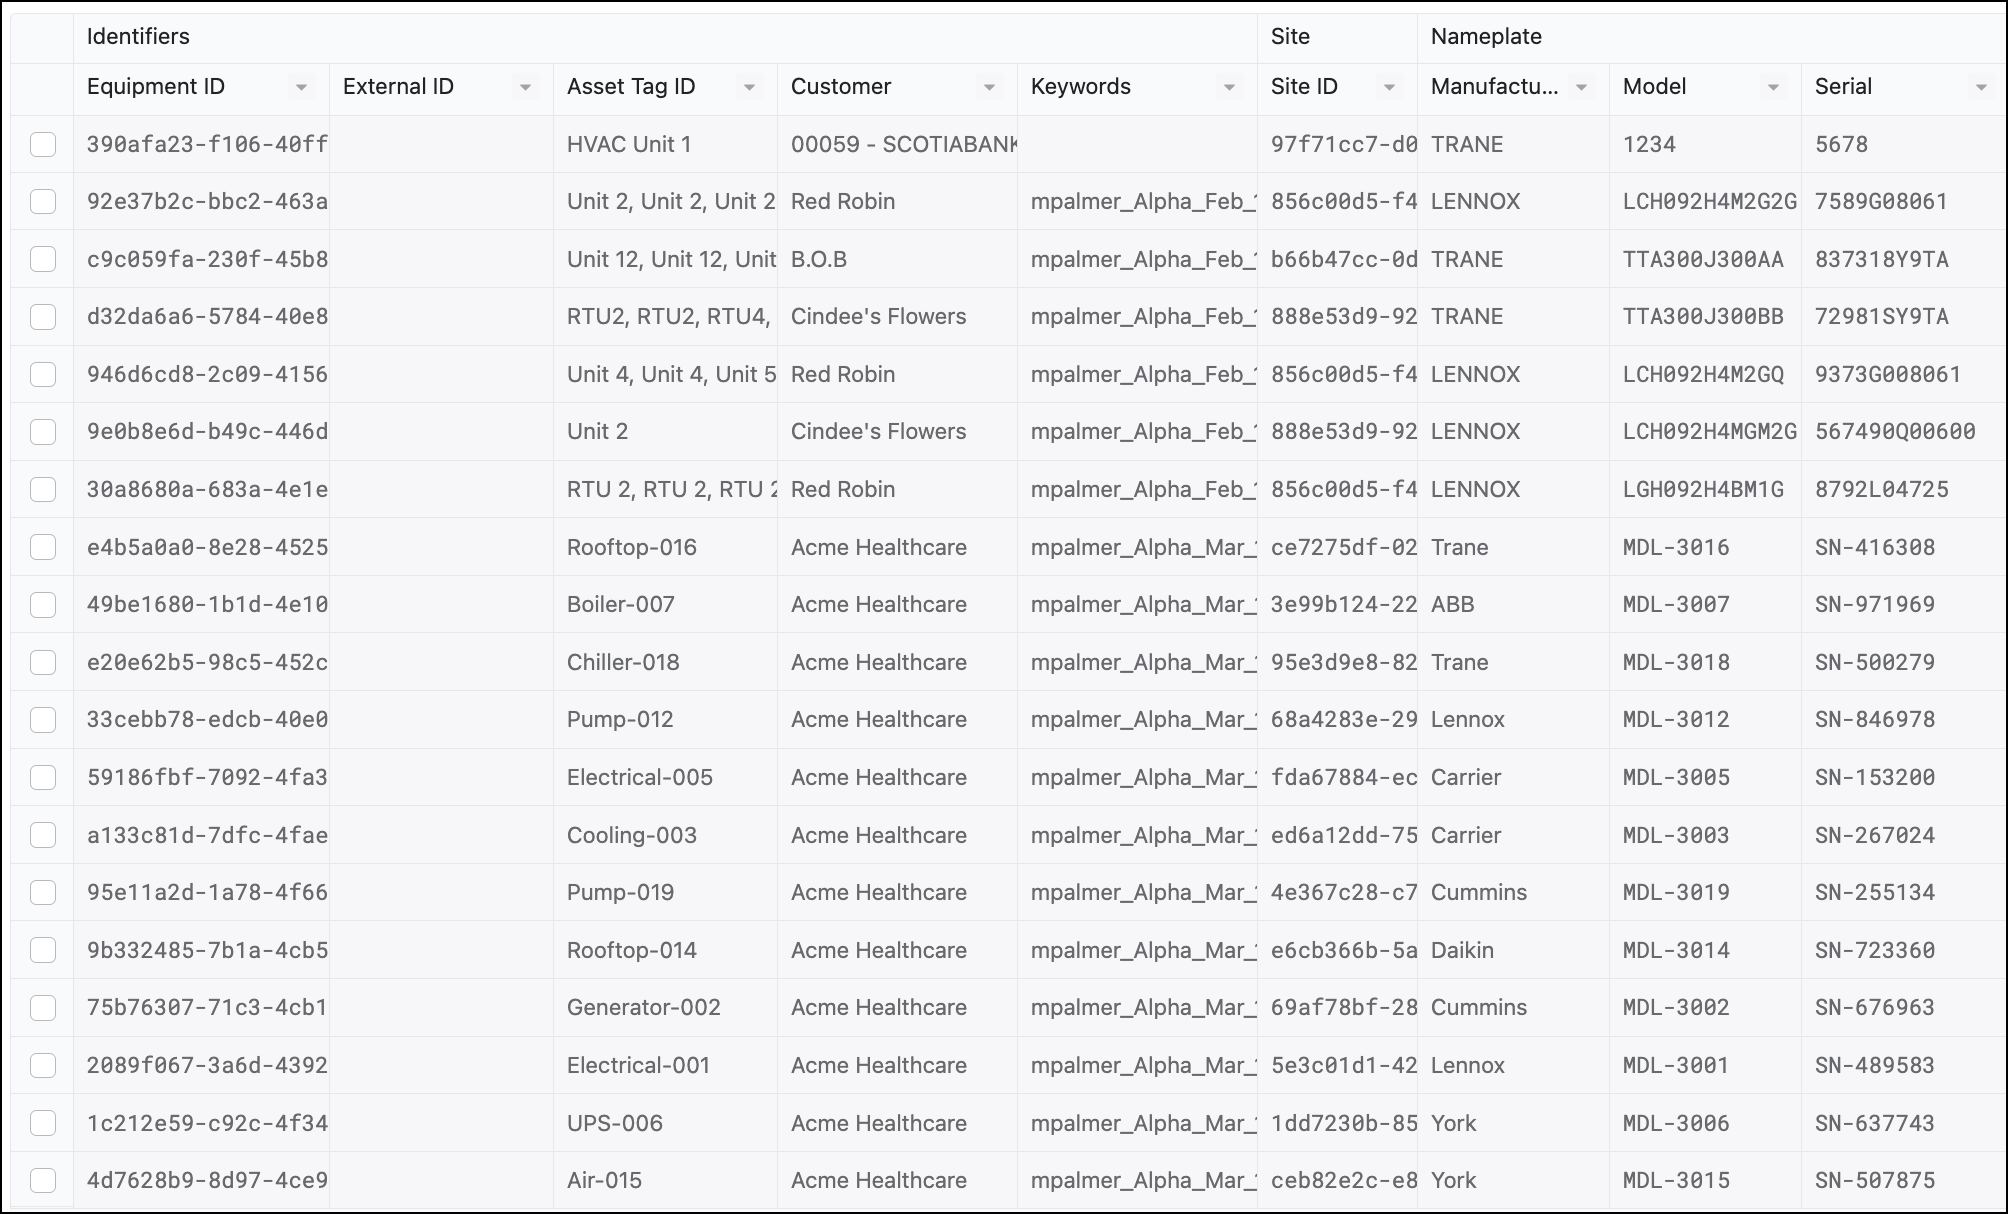Tick the checkbox for Generator-002 row
The height and width of the screenshot is (1214, 2008).
click(43, 1007)
